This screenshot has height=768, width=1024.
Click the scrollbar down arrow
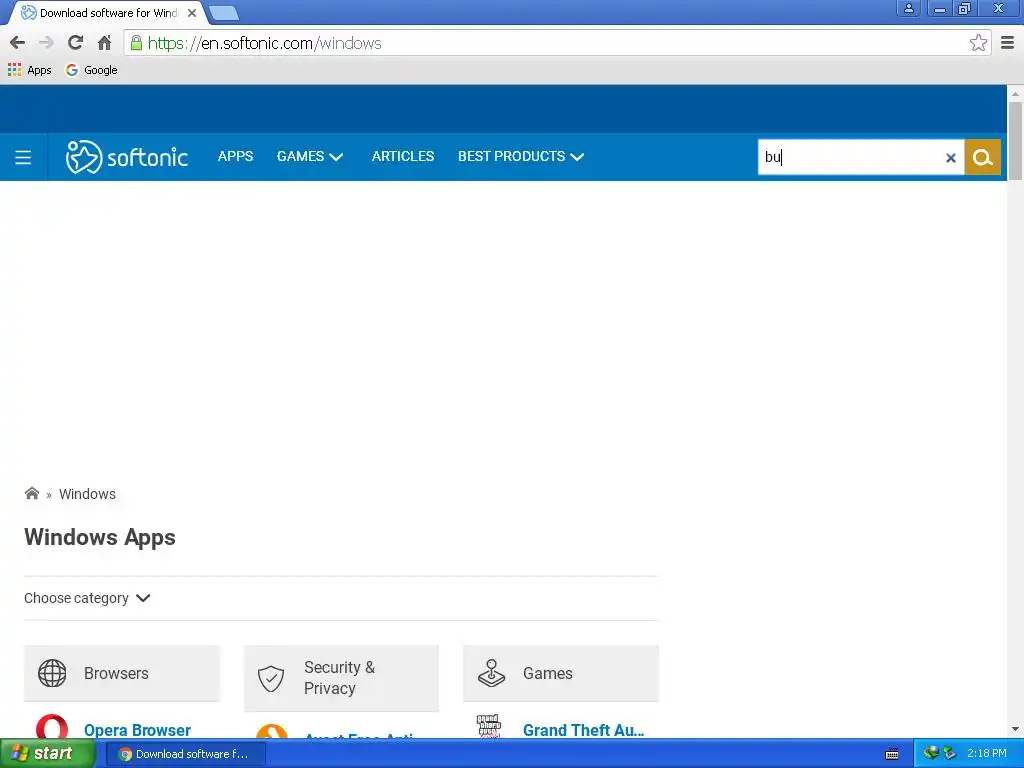pos(1015,729)
